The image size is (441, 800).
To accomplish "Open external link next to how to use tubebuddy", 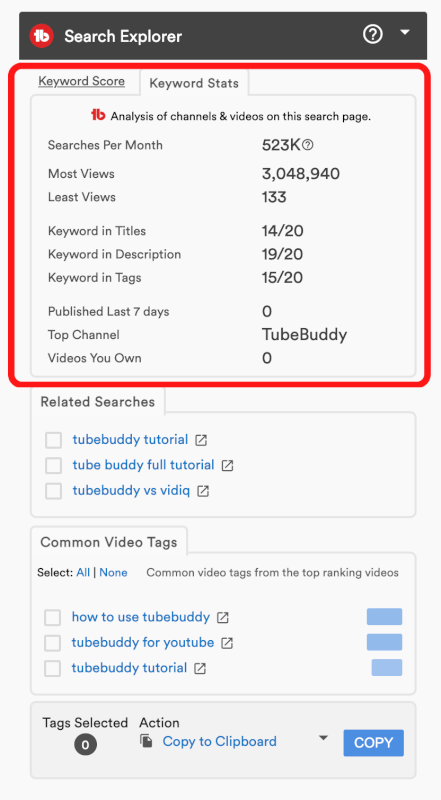I will 223,617.
